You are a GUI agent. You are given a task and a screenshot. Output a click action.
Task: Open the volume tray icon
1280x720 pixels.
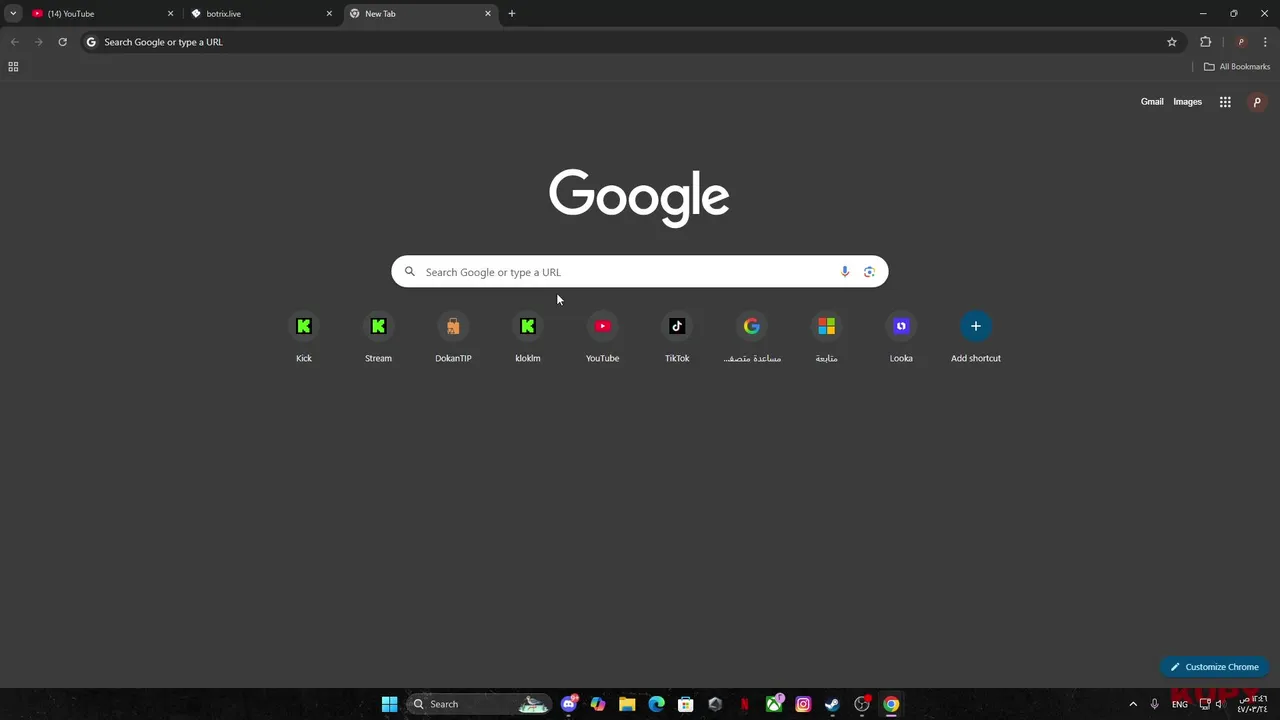1219,704
